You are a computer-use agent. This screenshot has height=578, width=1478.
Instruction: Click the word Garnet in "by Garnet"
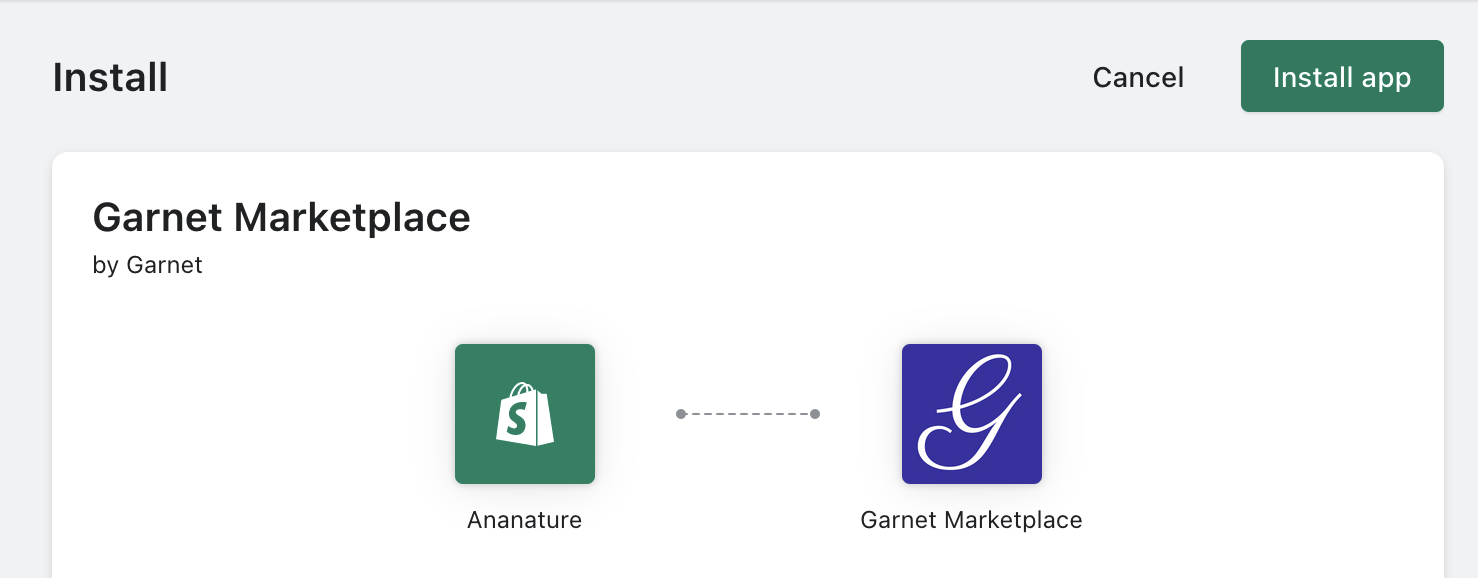(164, 265)
